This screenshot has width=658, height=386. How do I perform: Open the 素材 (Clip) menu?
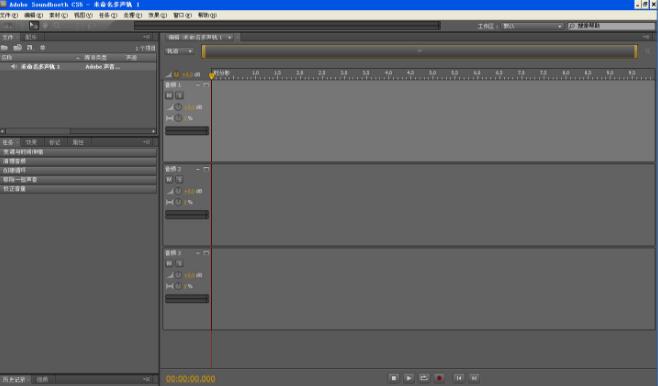[x=58, y=15]
